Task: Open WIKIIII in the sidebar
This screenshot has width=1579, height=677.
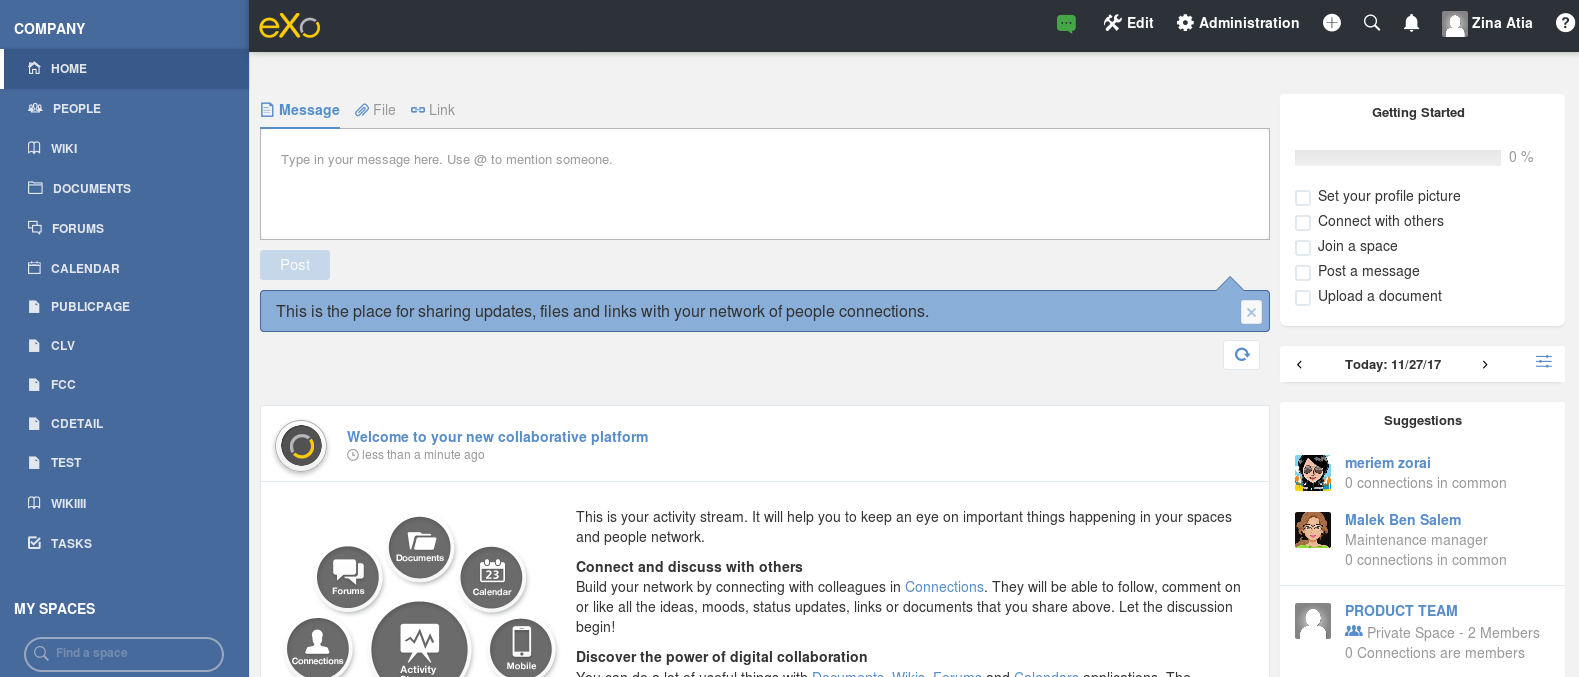Action: click(x=124, y=504)
